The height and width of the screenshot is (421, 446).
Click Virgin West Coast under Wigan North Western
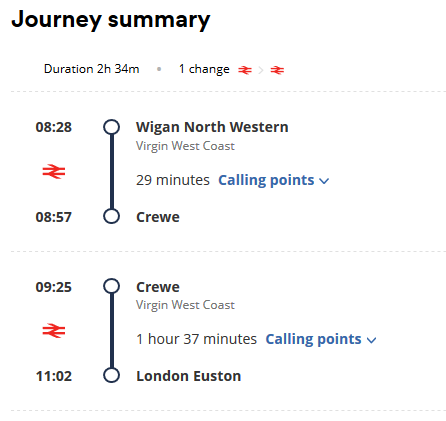[185, 146]
